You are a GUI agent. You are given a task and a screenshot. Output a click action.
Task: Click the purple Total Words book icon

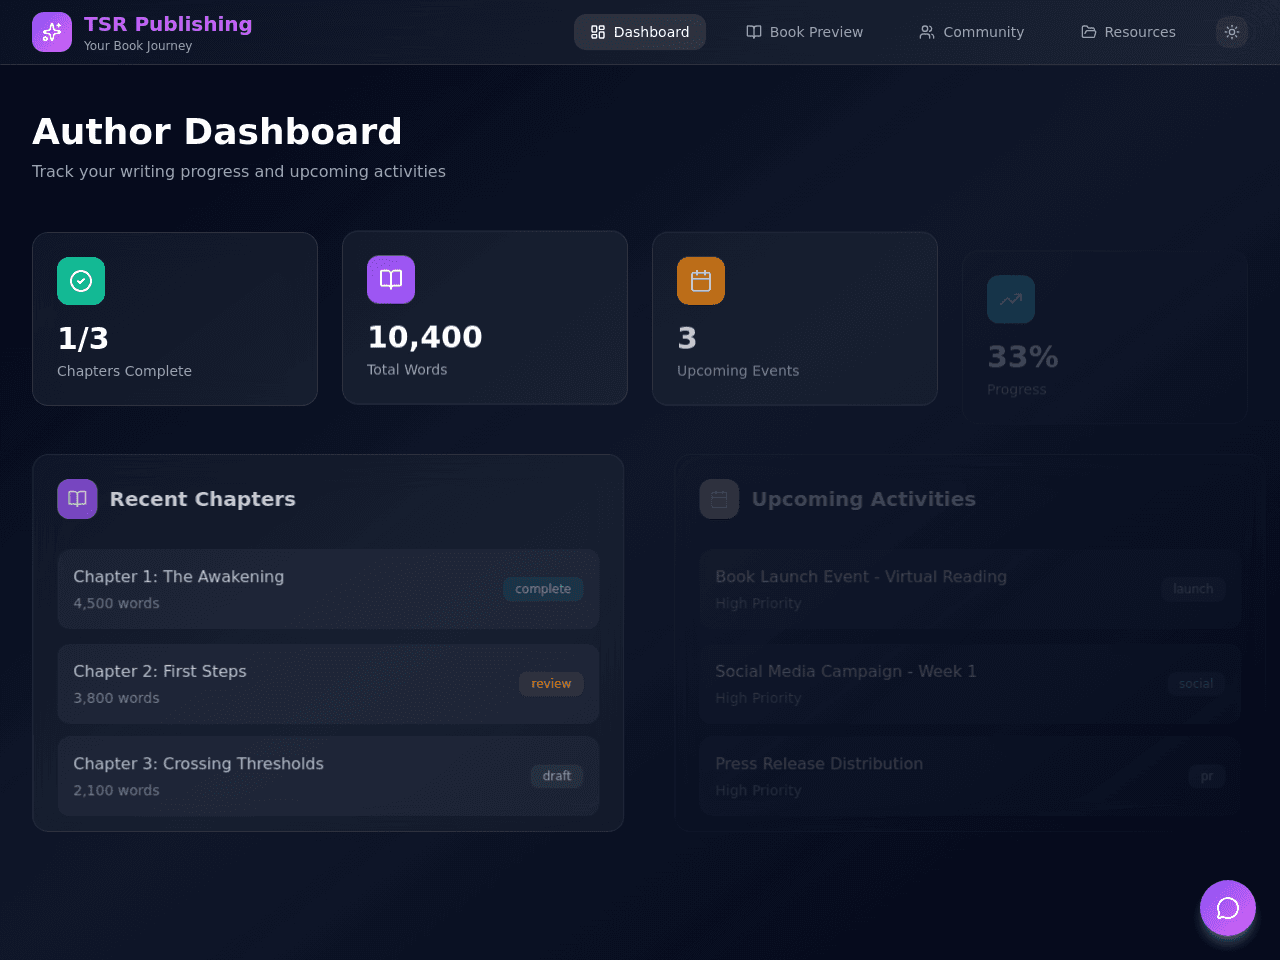(x=391, y=280)
